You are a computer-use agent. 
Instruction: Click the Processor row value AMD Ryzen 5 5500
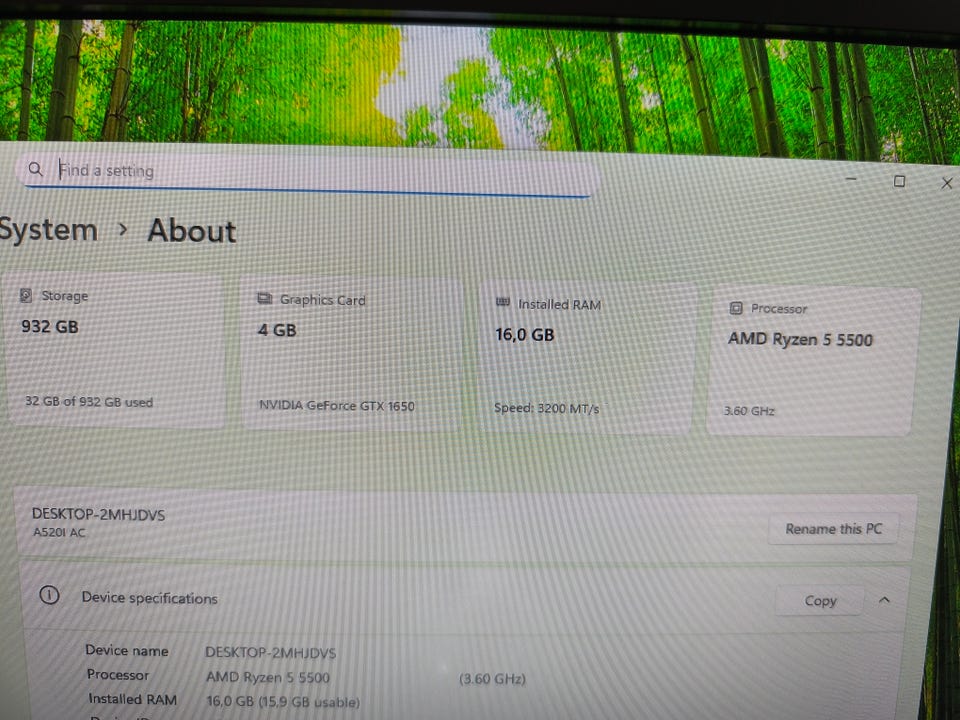click(x=268, y=677)
